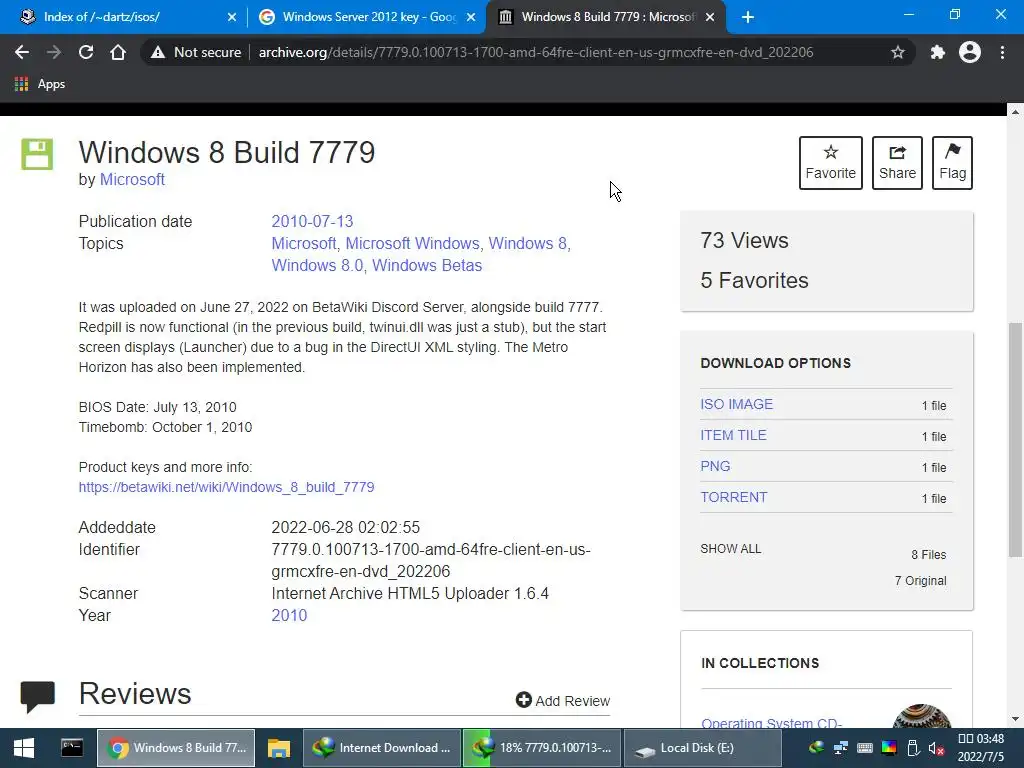1024x768 pixels.
Task: Close the Index of /~dartz/isos/ tab
Action: [232, 17]
